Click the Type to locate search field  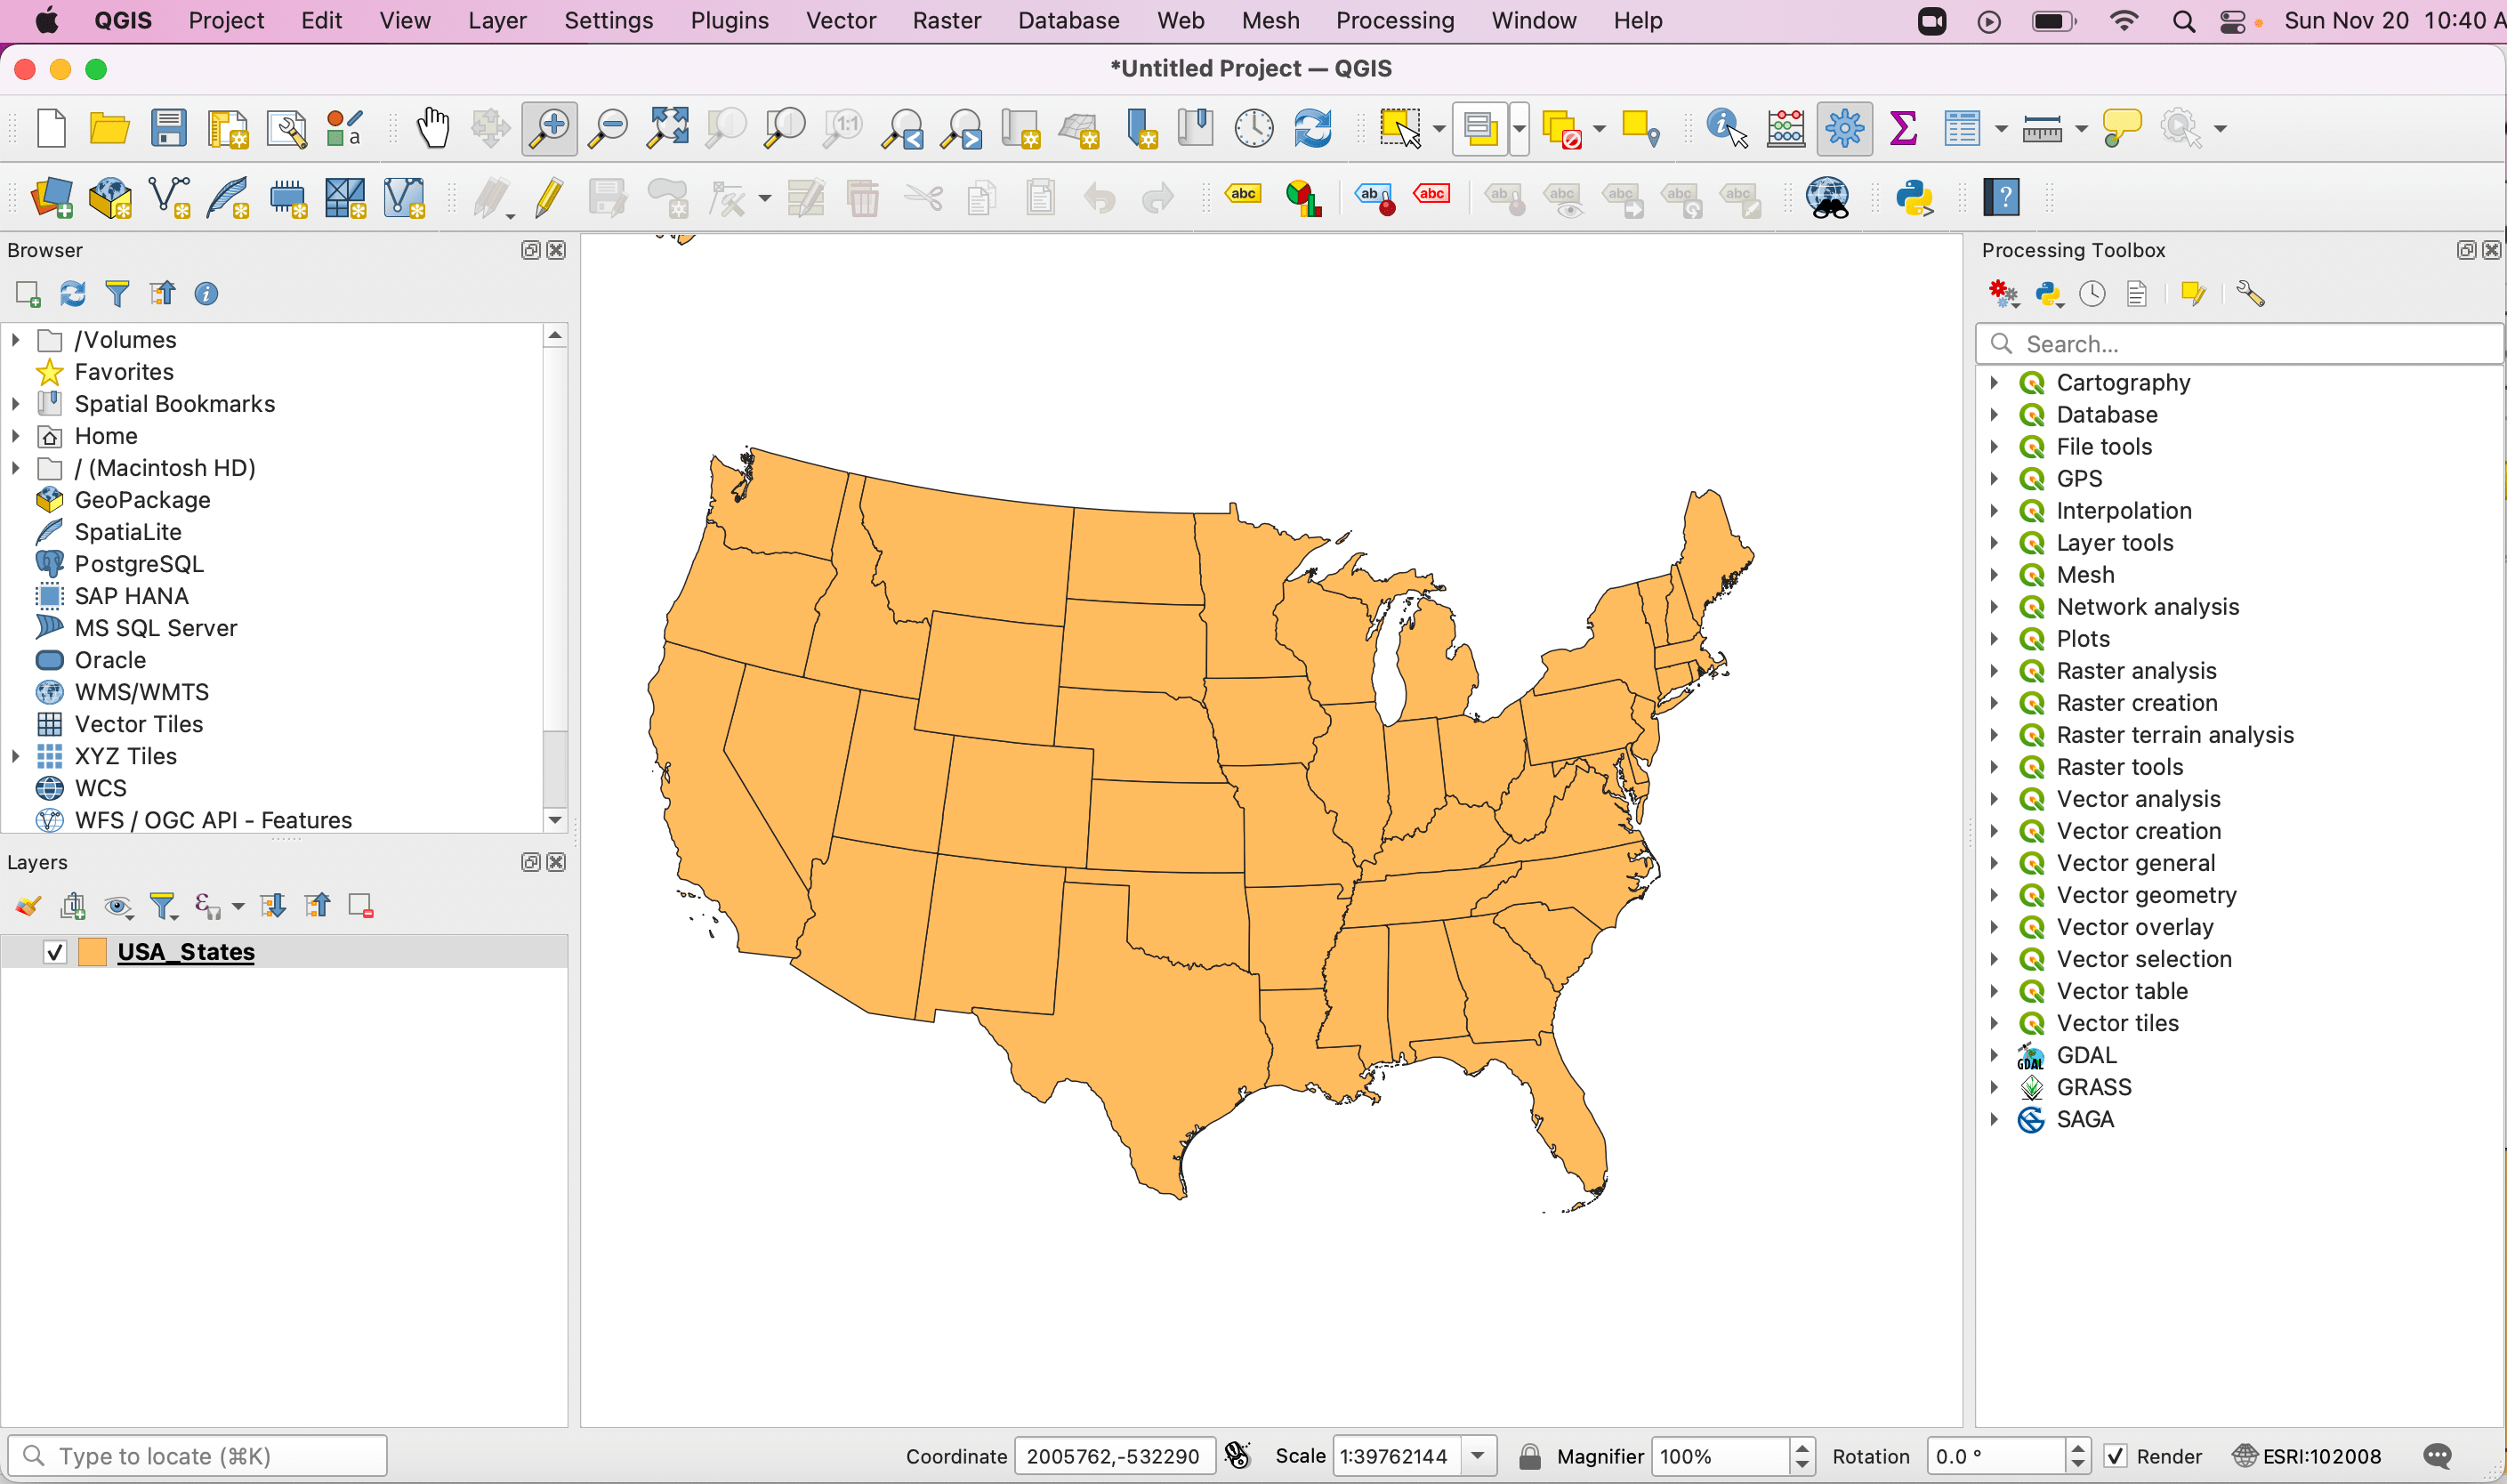(x=197, y=1455)
